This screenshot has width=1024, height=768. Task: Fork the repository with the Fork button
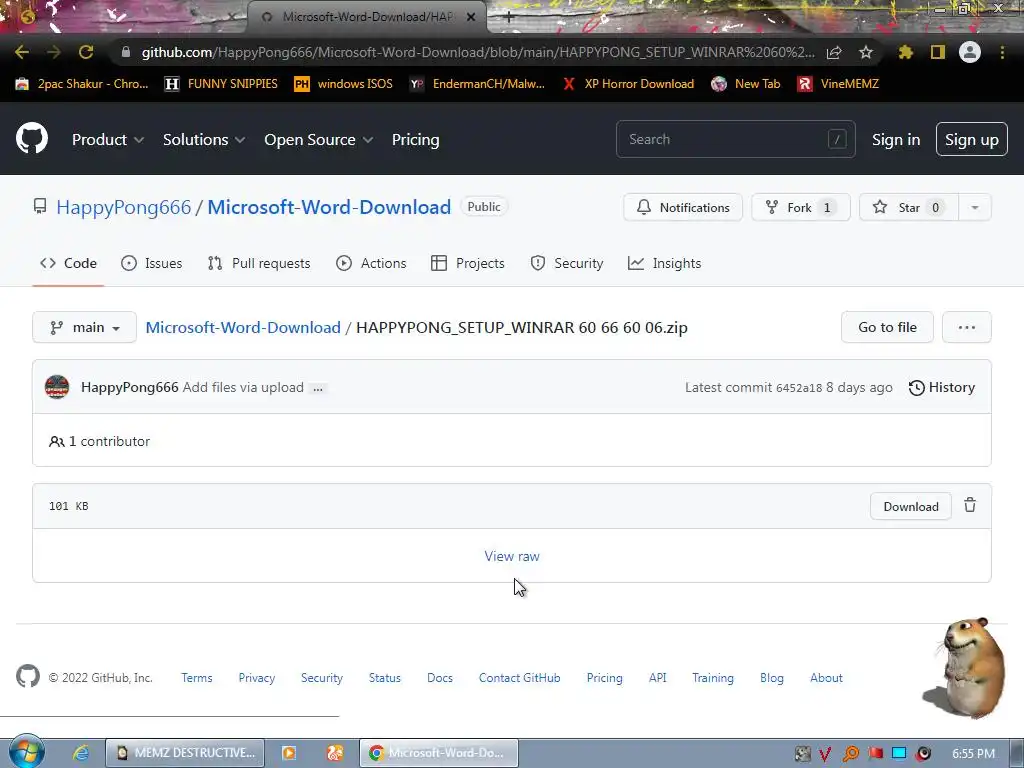(801, 208)
